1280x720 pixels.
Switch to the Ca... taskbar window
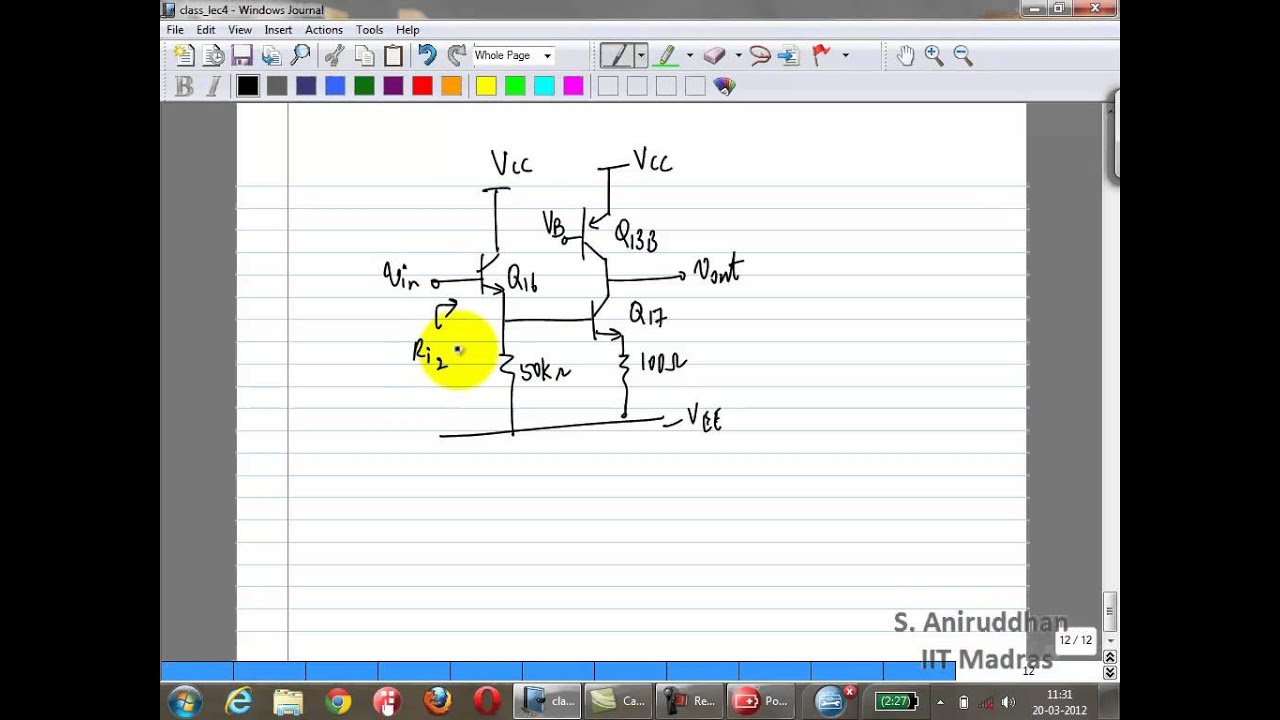pyautogui.click(x=618, y=701)
